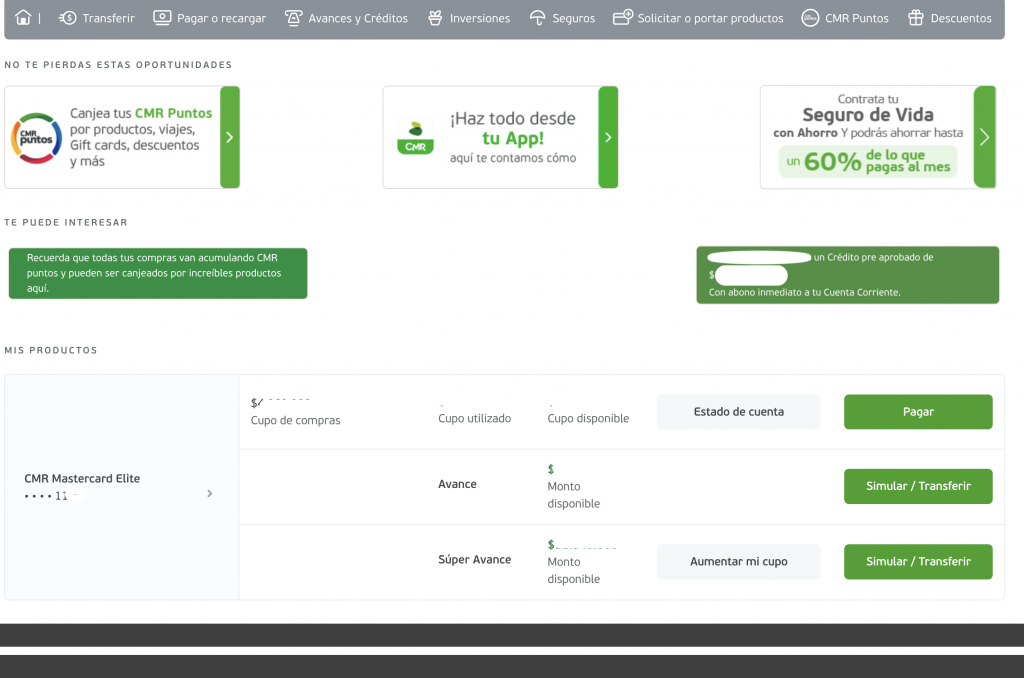The width and height of the screenshot is (1024, 678).
Task: Click the TE PUEDE INTERESAR heading
Action: click(x=66, y=222)
